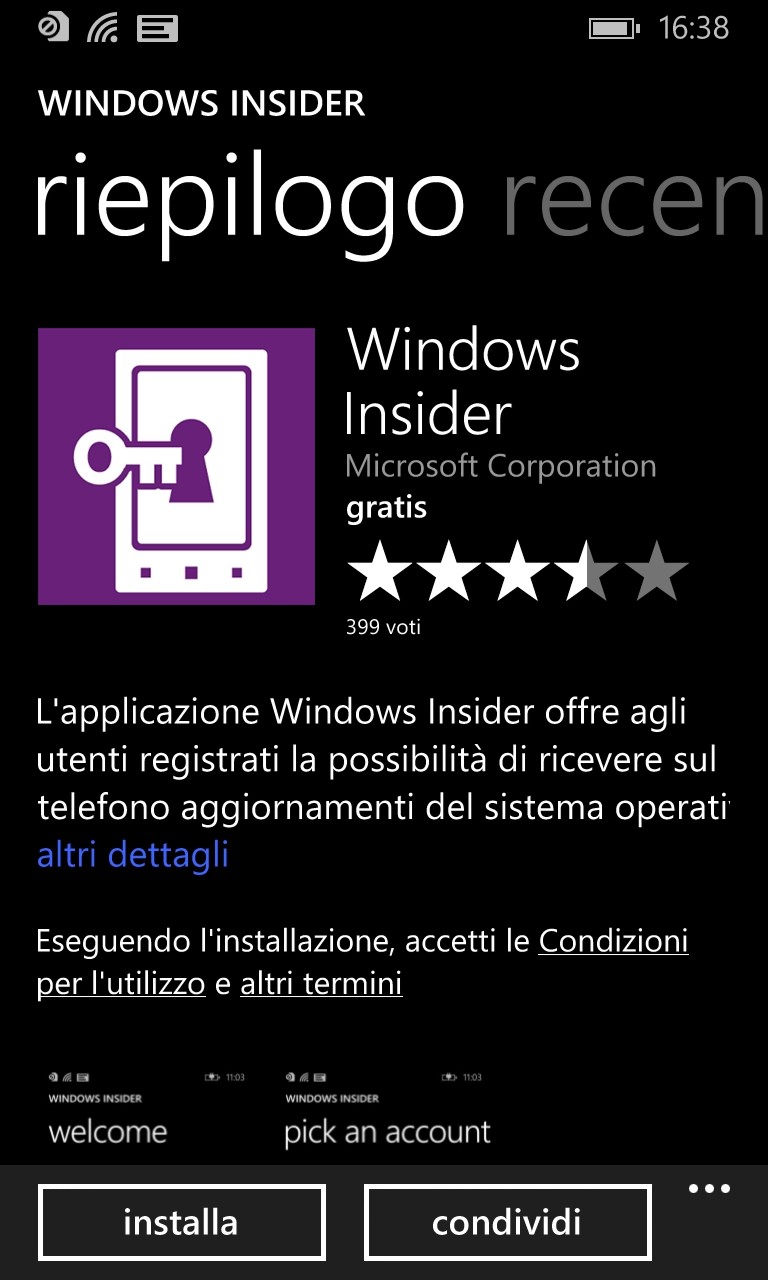Open the altri termini link

321,983
